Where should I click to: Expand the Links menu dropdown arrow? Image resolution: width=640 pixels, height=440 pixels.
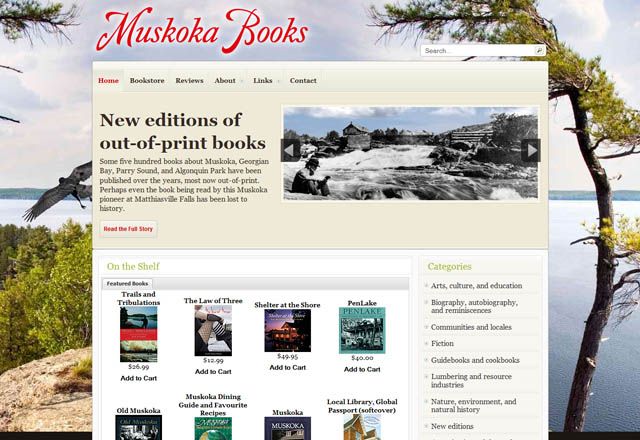click(x=278, y=81)
